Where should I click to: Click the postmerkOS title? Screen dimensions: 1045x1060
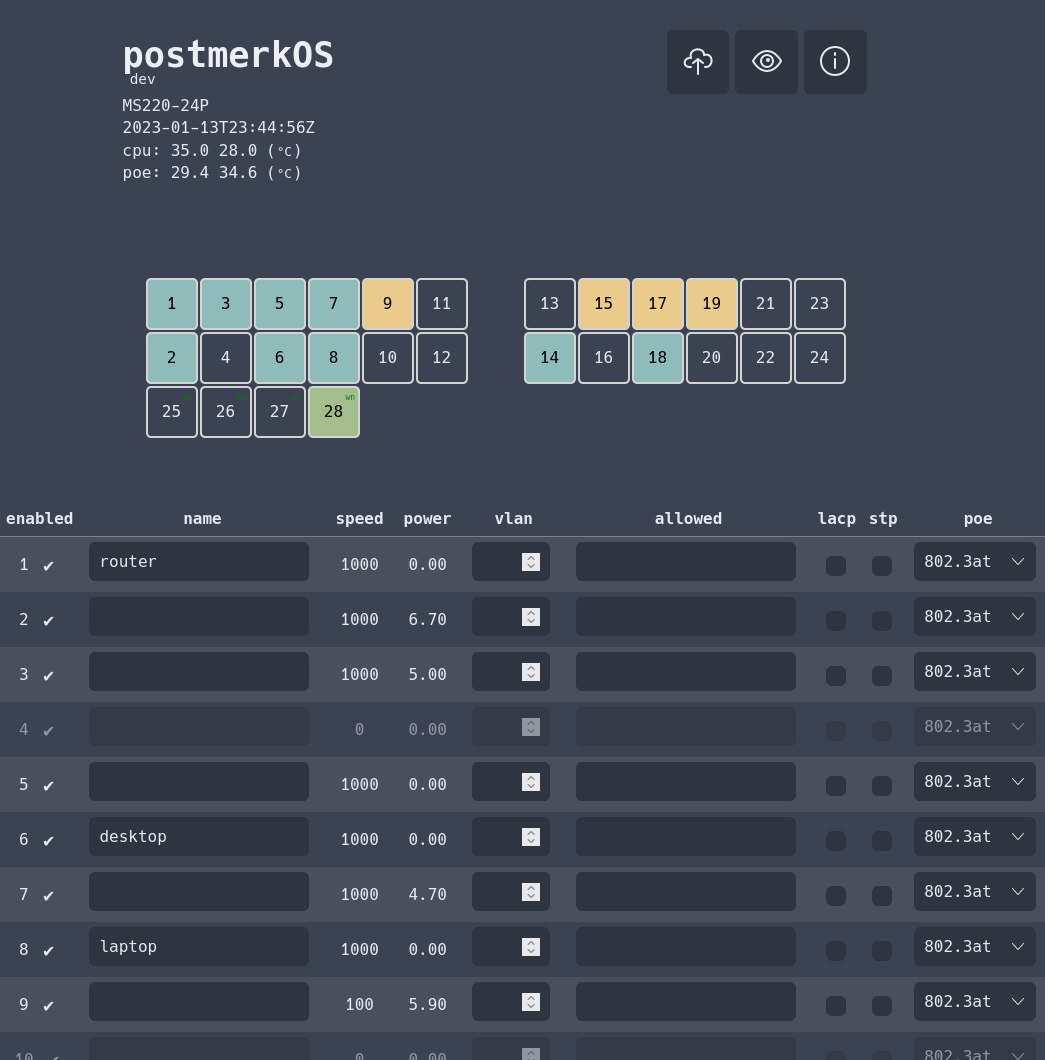coord(228,55)
